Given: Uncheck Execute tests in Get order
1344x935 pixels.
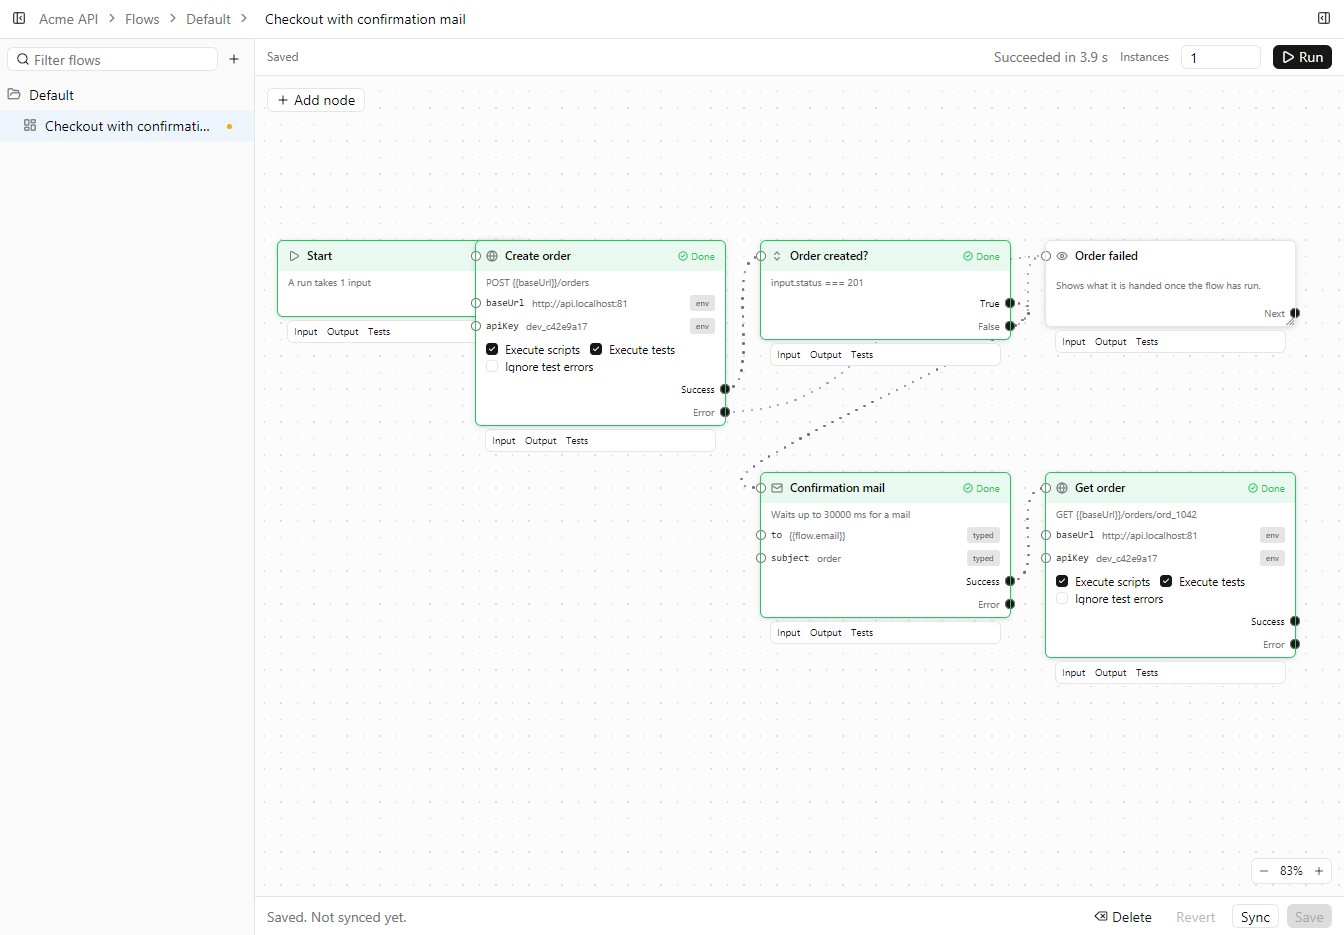Looking at the screenshot, I should pyautogui.click(x=1166, y=581).
